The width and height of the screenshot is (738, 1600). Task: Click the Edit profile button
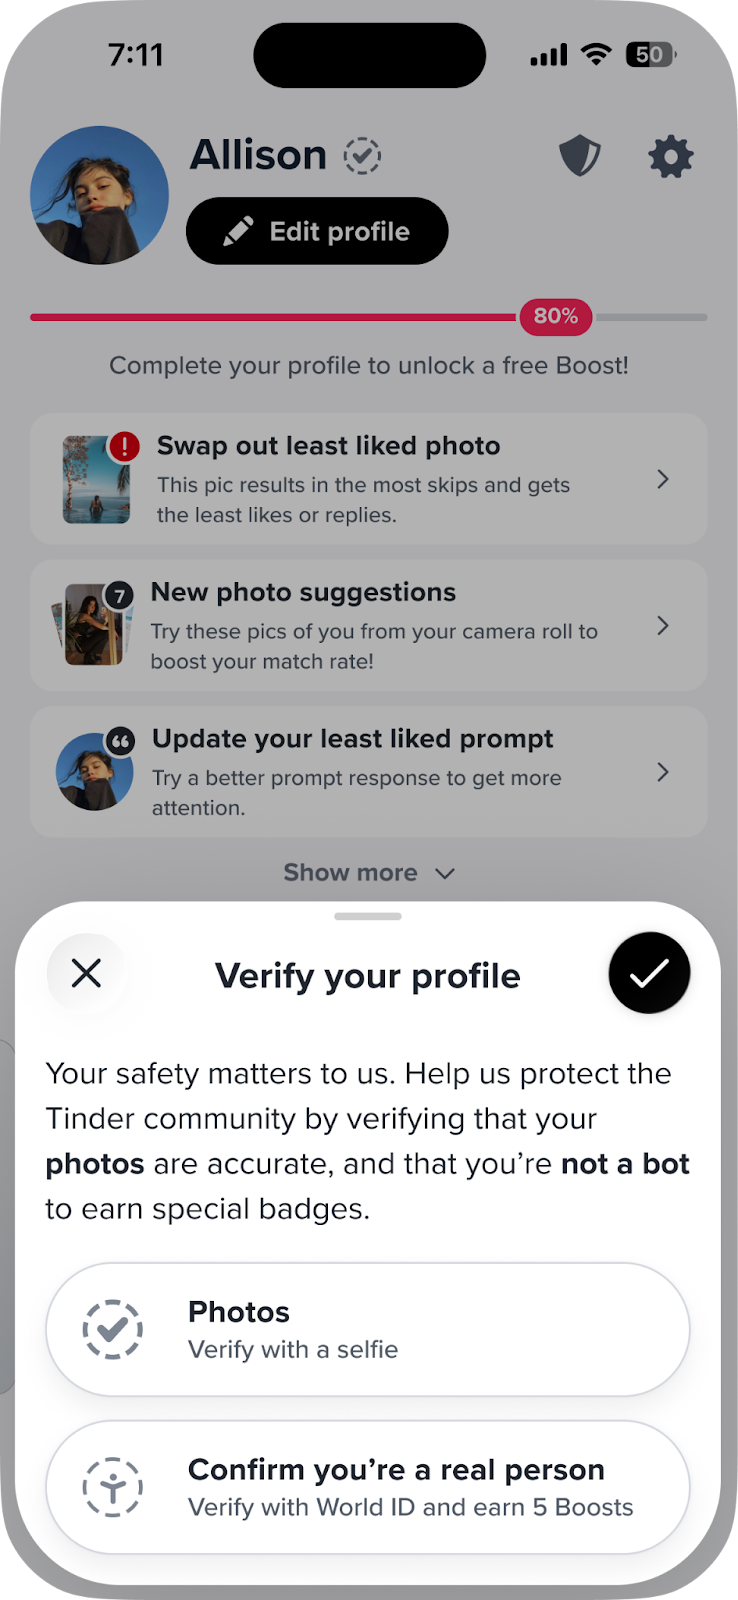(317, 231)
